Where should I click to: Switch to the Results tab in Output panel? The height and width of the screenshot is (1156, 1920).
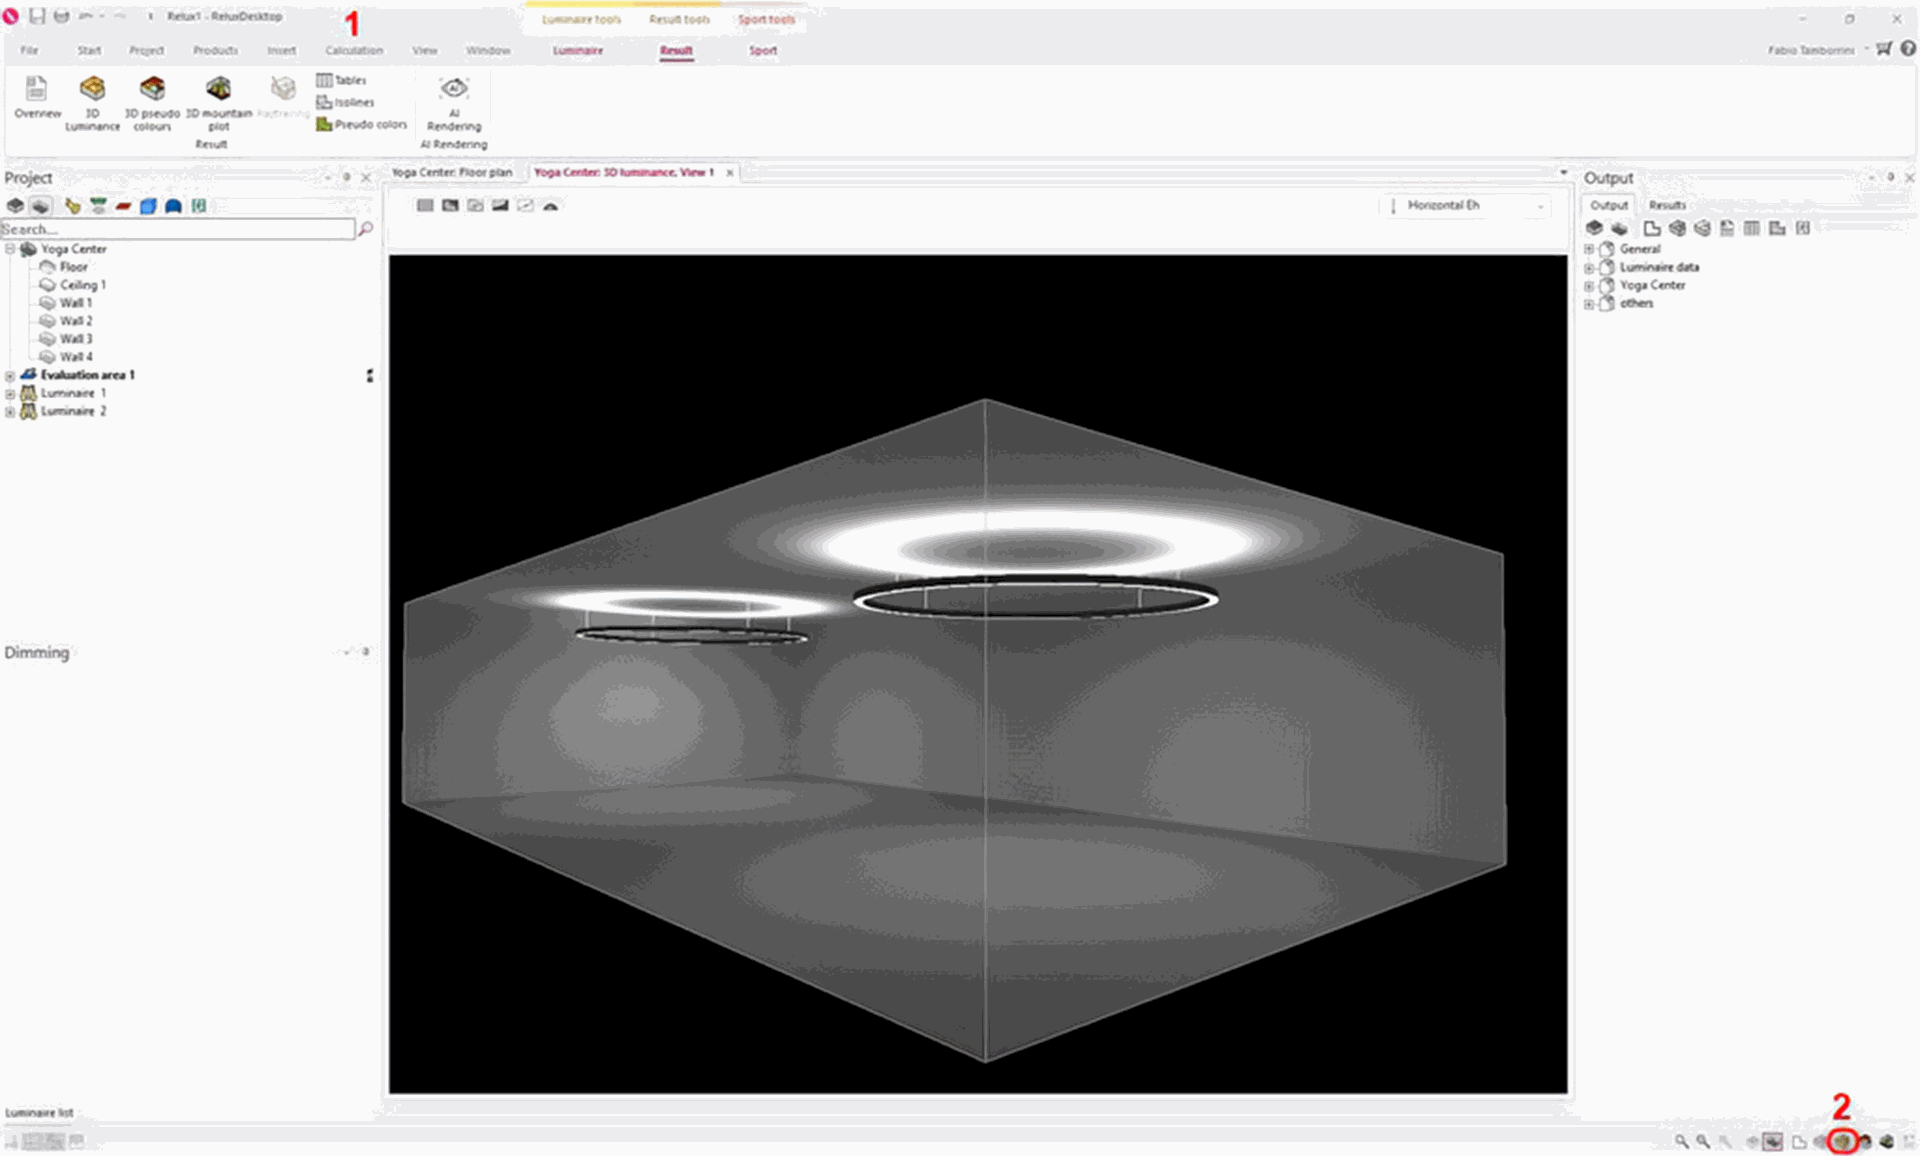(1667, 205)
